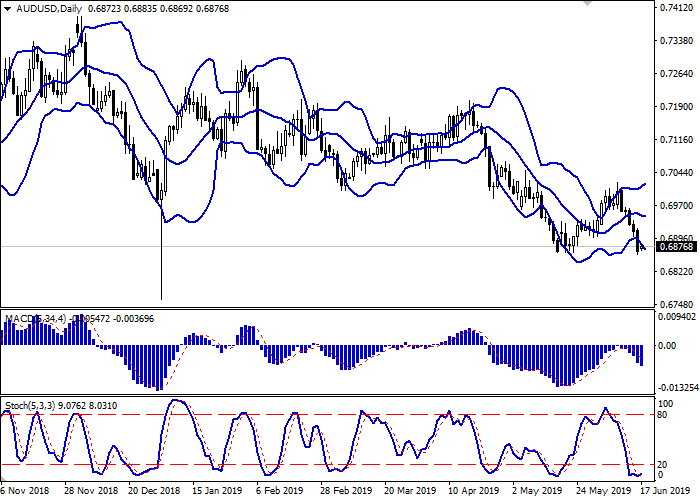Select the Stoch(5,3,3) indicator label
Screen dimensions: 700x500
point(32,406)
